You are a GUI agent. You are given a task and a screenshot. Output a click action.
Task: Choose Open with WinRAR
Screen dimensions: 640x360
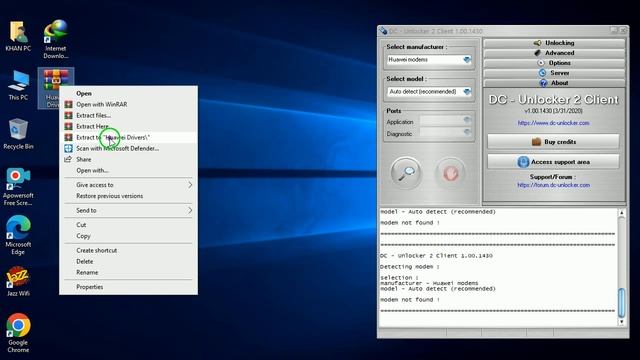[128, 104]
